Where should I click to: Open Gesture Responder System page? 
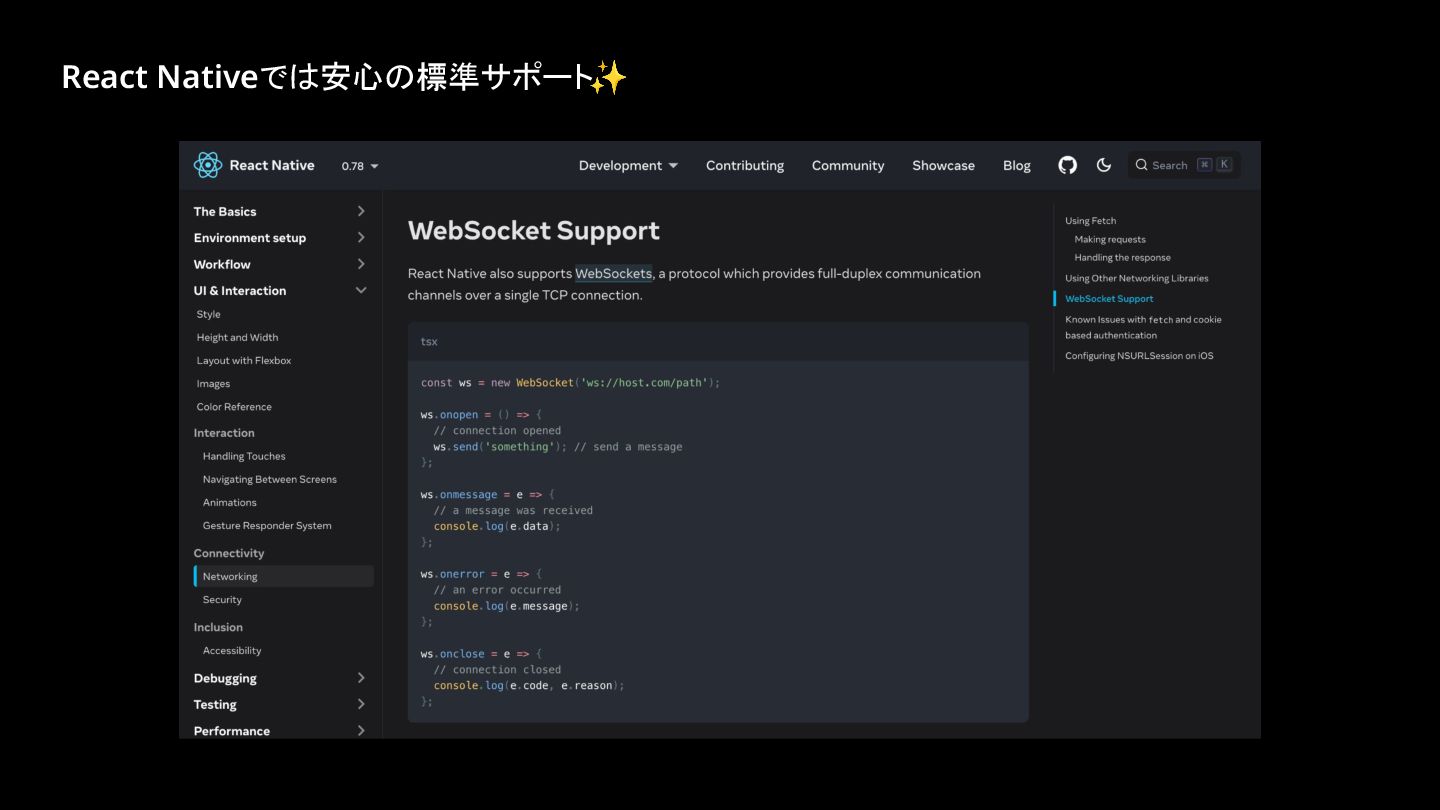click(267, 525)
